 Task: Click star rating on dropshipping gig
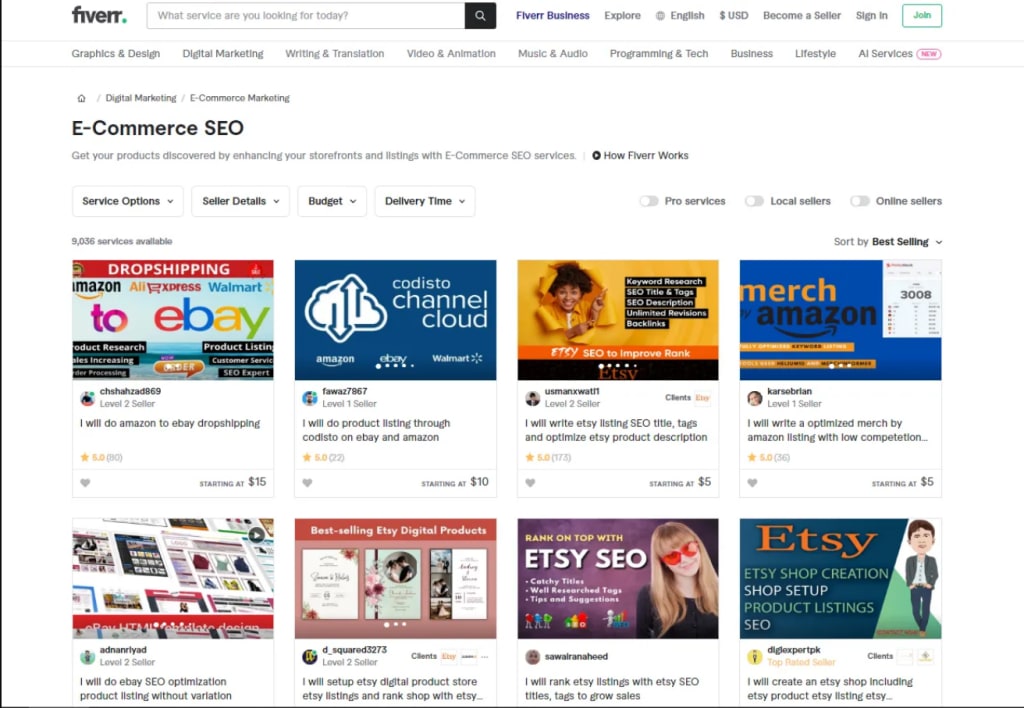click(101, 457)
